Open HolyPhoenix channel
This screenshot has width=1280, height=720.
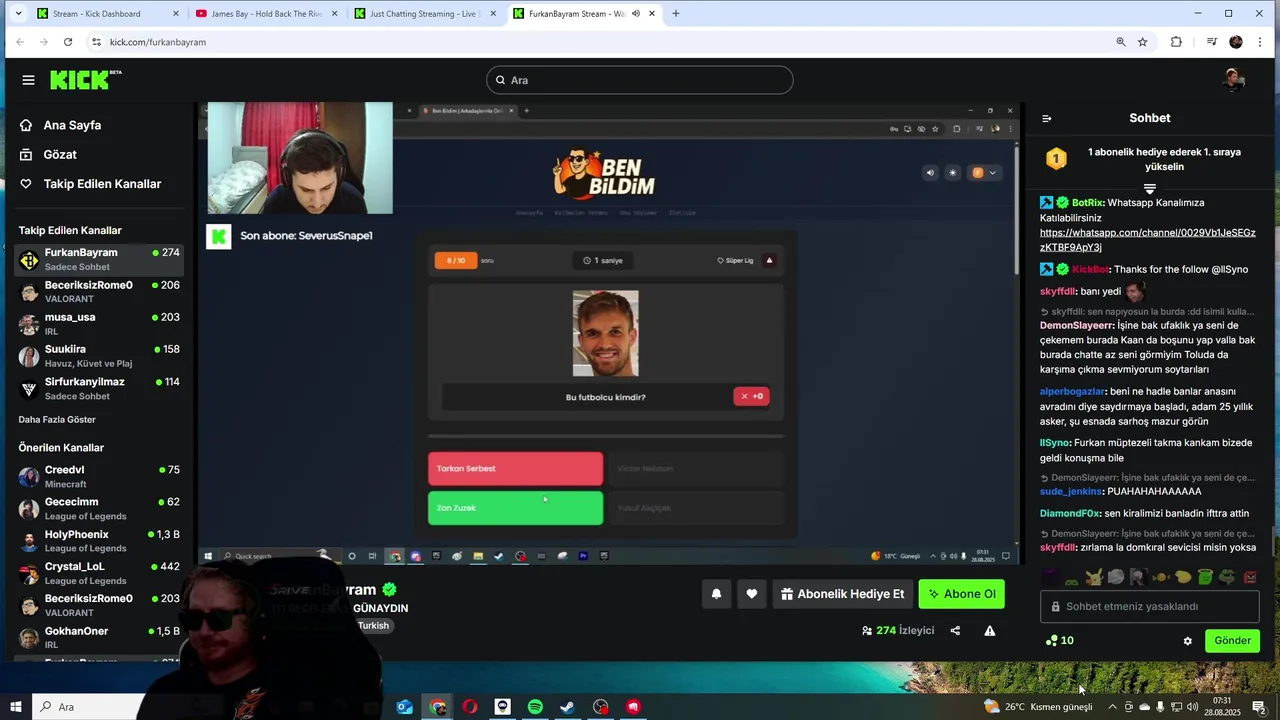98,541
